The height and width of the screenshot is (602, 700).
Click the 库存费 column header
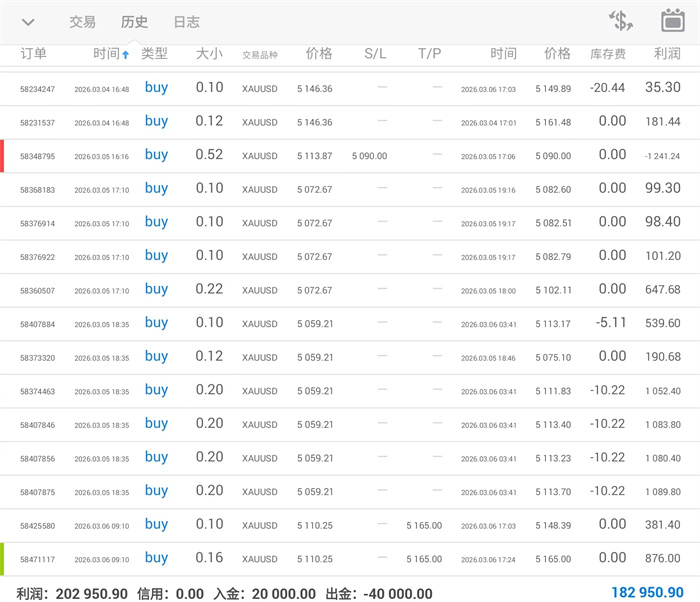click(x=608, y=54)
